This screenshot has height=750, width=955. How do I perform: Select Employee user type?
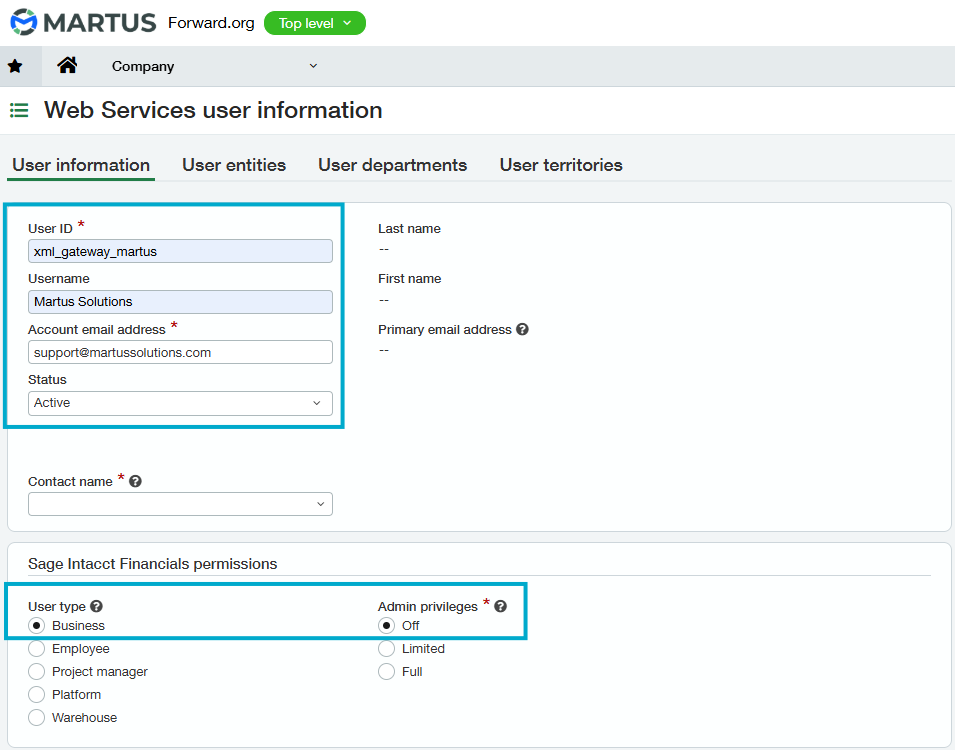coord(37,649)
